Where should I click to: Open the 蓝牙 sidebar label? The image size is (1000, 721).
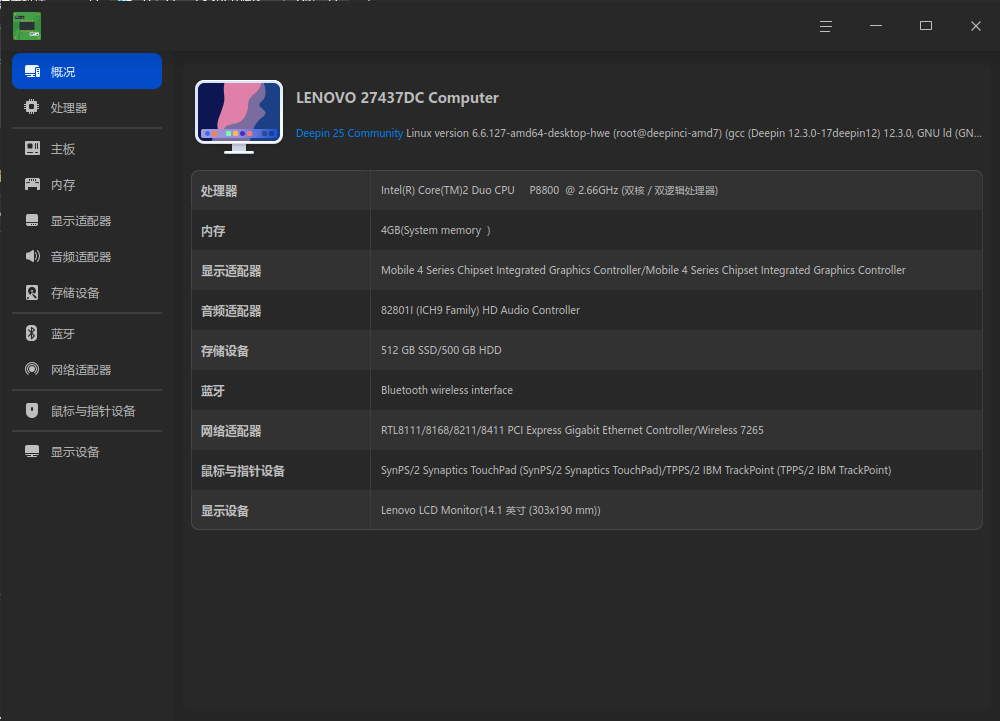63,334
